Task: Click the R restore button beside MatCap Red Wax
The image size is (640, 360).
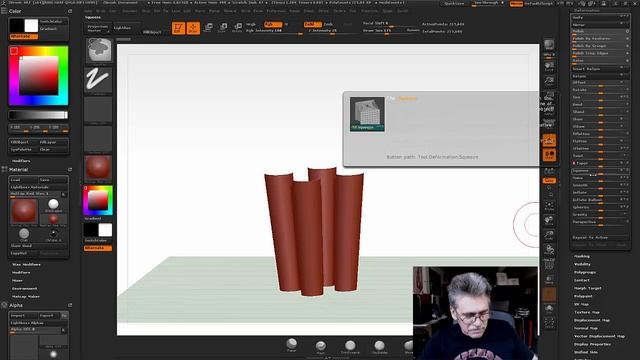Action: coord(63,193)
